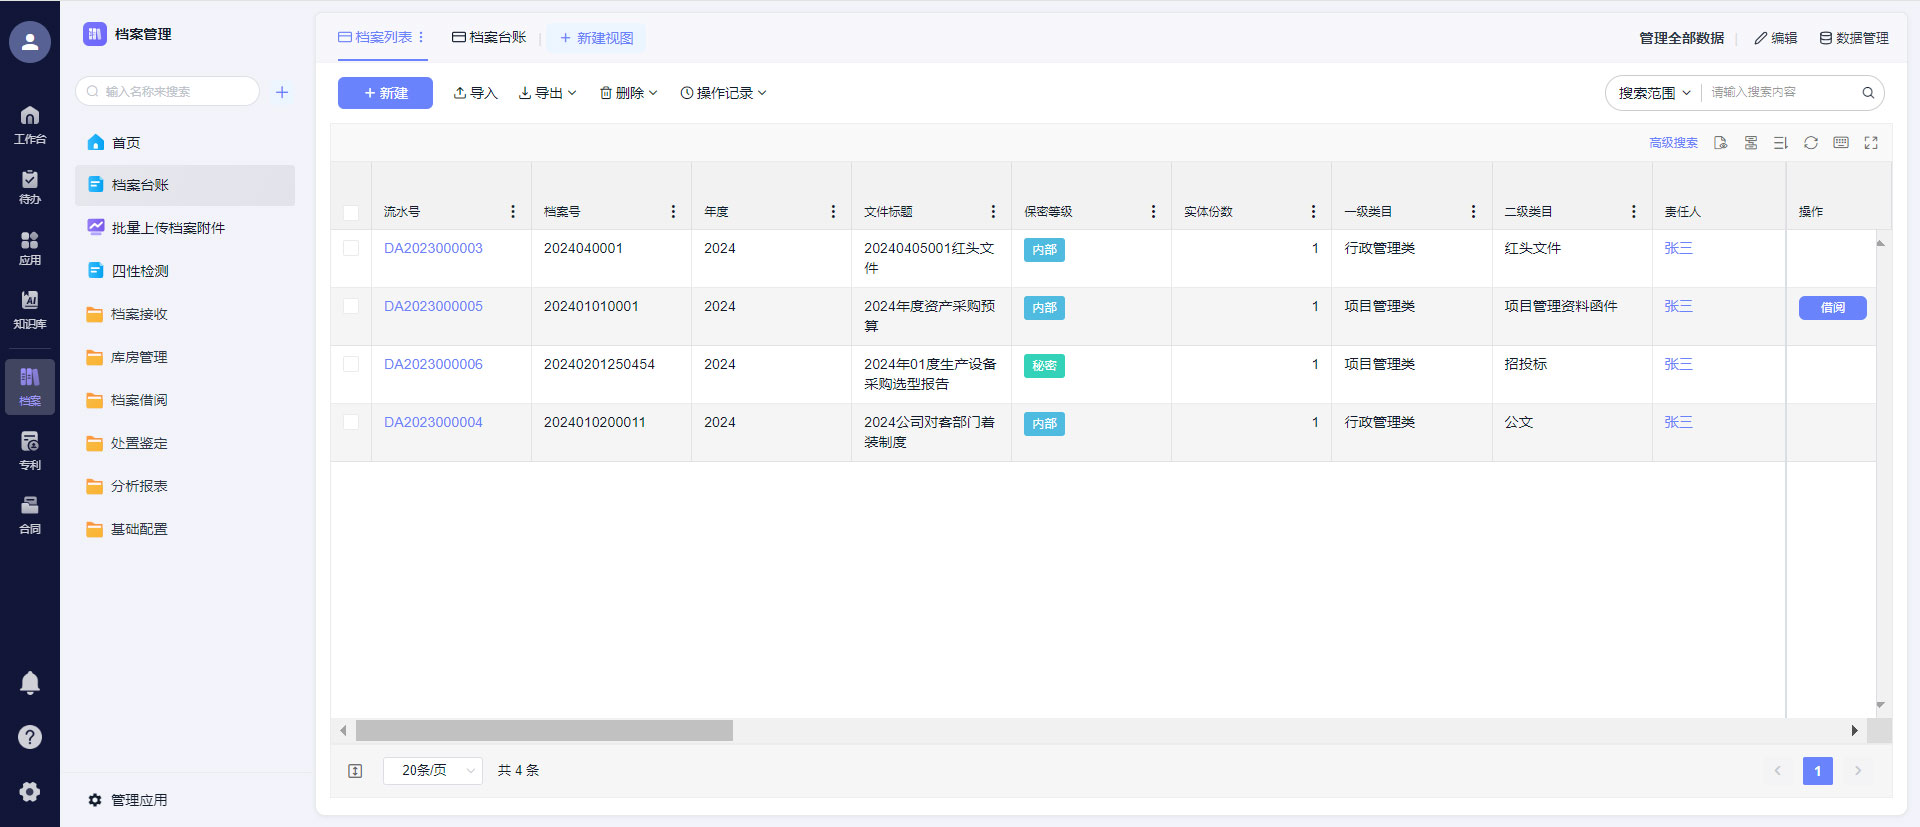Switch to the 档案台账 view tab
The height and width of the screenshot is (827, 1920).
pos(489,38)
